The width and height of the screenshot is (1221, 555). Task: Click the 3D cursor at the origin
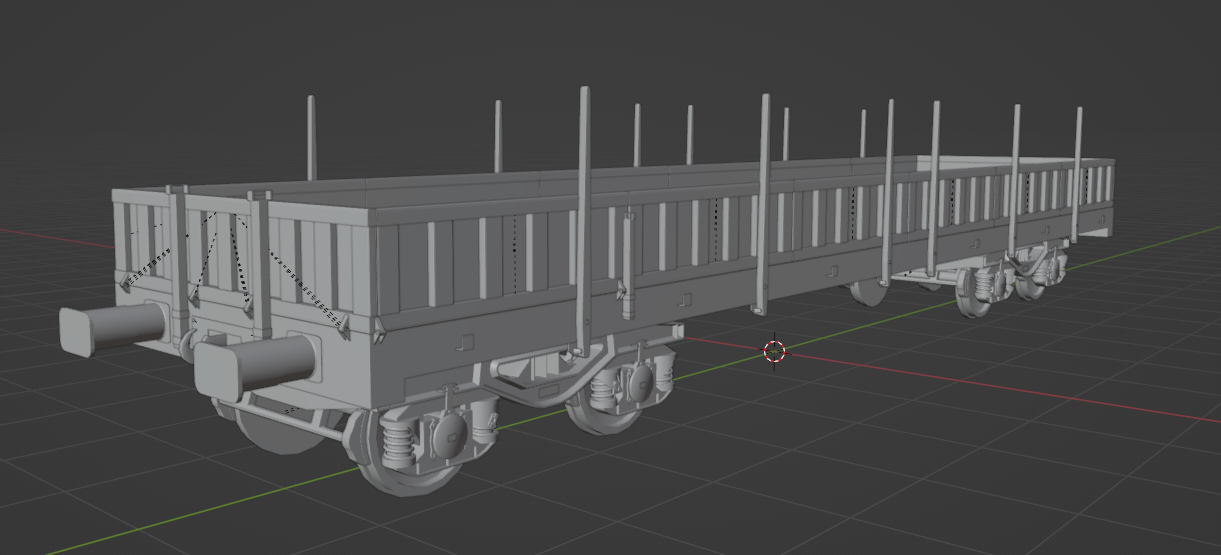(x=774, y=351)
